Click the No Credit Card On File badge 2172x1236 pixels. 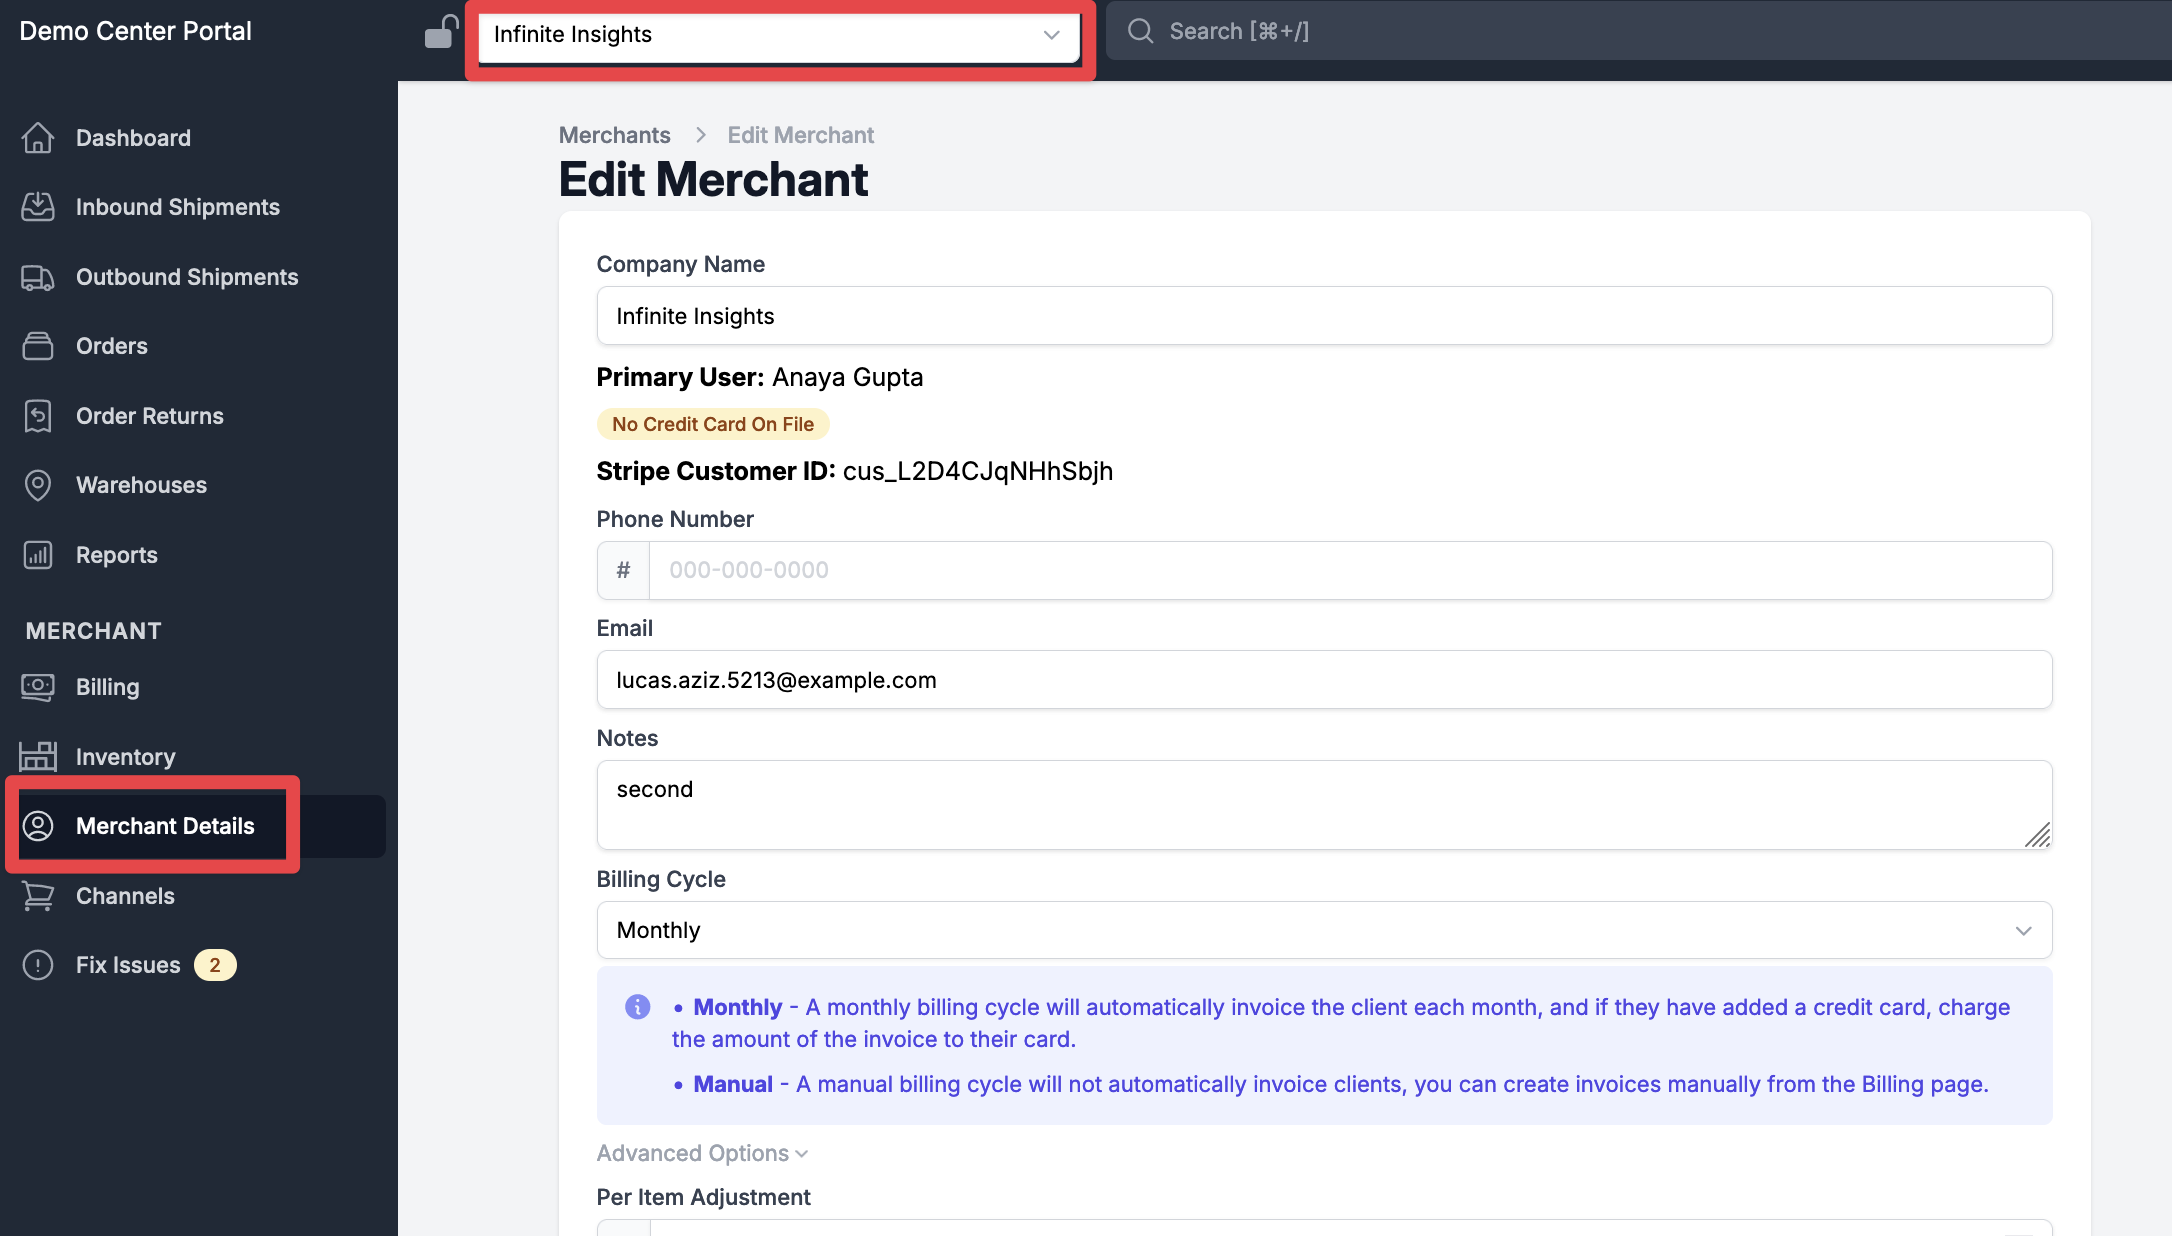click(x=713, y=424)
